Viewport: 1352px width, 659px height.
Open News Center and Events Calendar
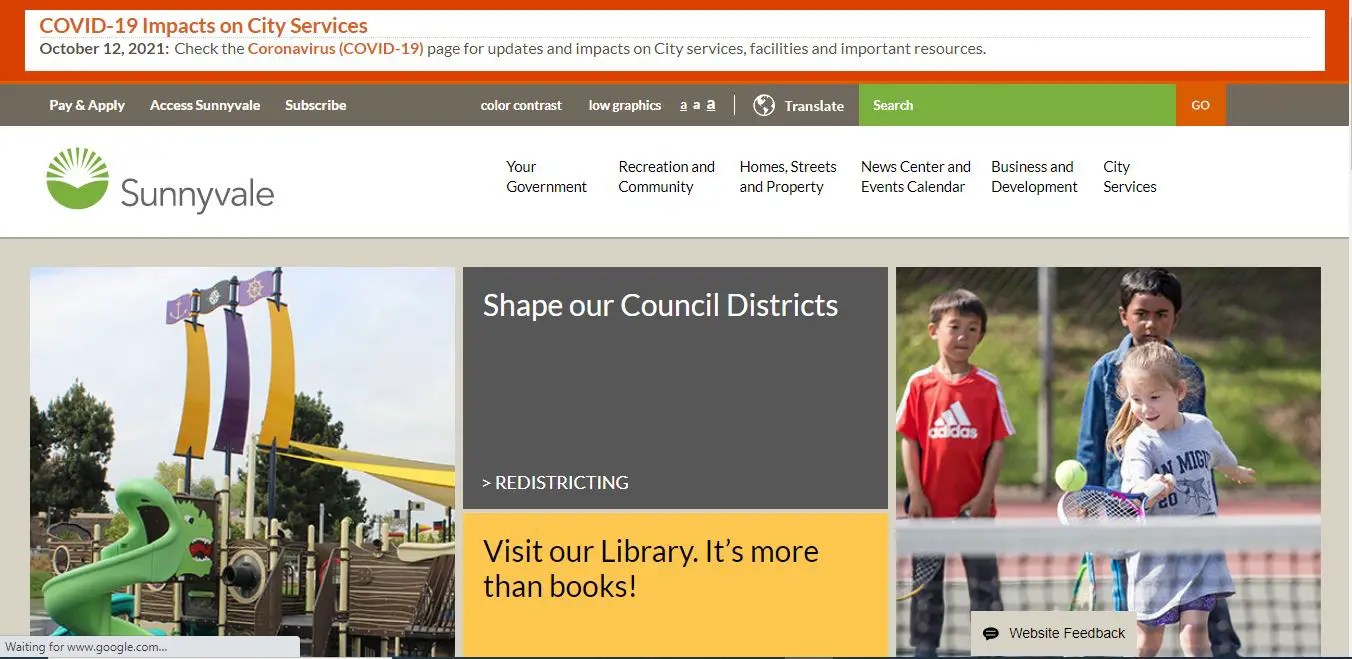[x=915, y=177]
